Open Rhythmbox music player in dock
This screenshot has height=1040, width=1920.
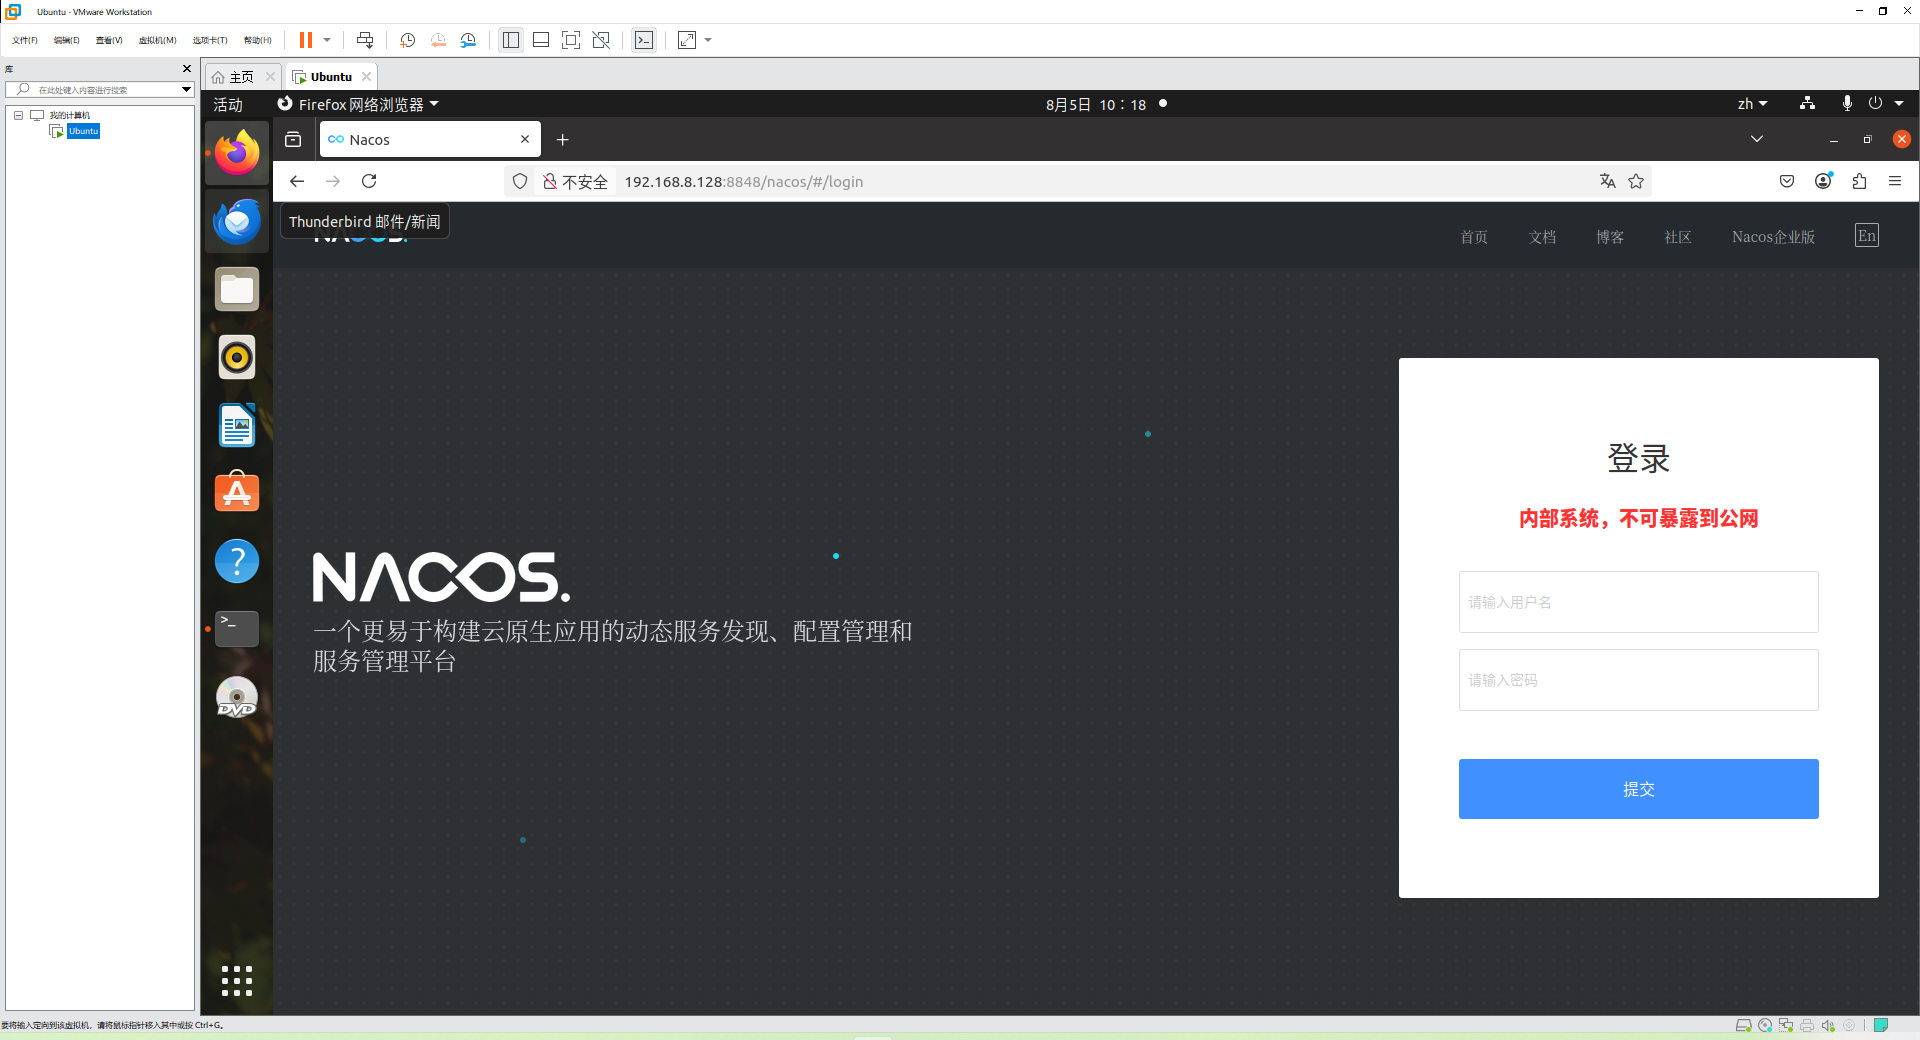237,357
